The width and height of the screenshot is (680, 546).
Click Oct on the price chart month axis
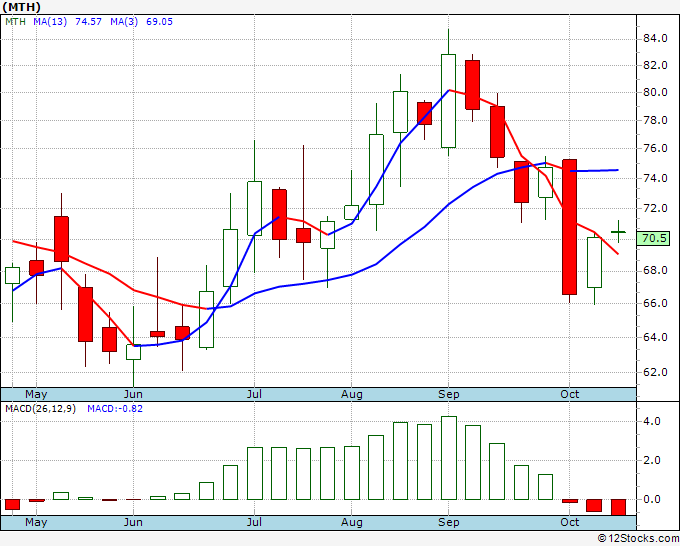coord(569,394)
